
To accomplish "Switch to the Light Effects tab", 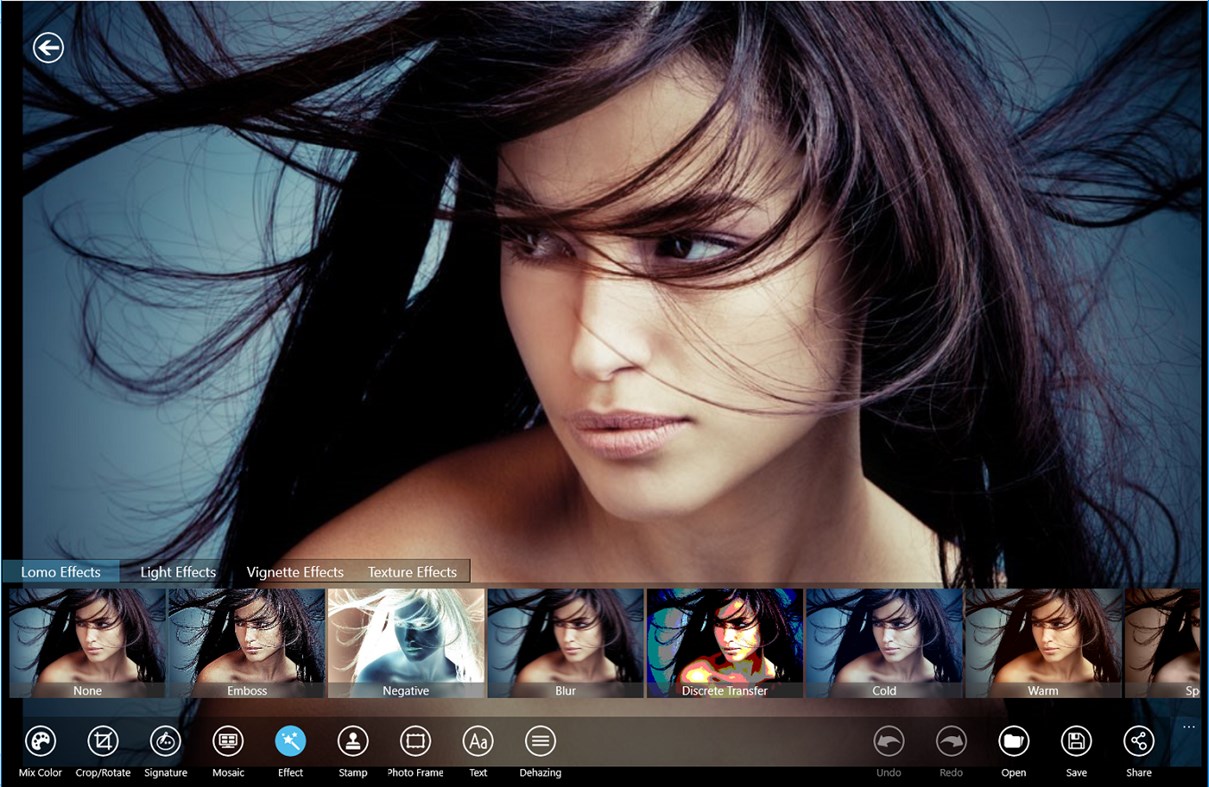I will tap(177, 571).
